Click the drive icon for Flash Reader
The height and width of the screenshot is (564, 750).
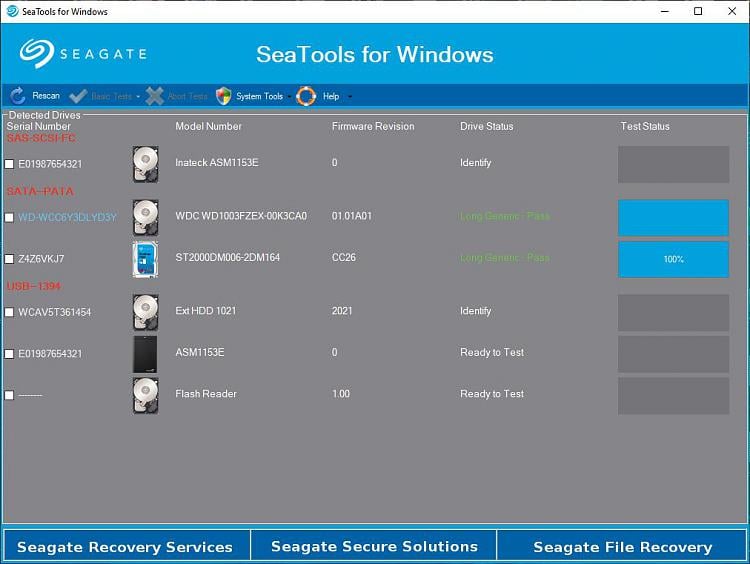145,396
